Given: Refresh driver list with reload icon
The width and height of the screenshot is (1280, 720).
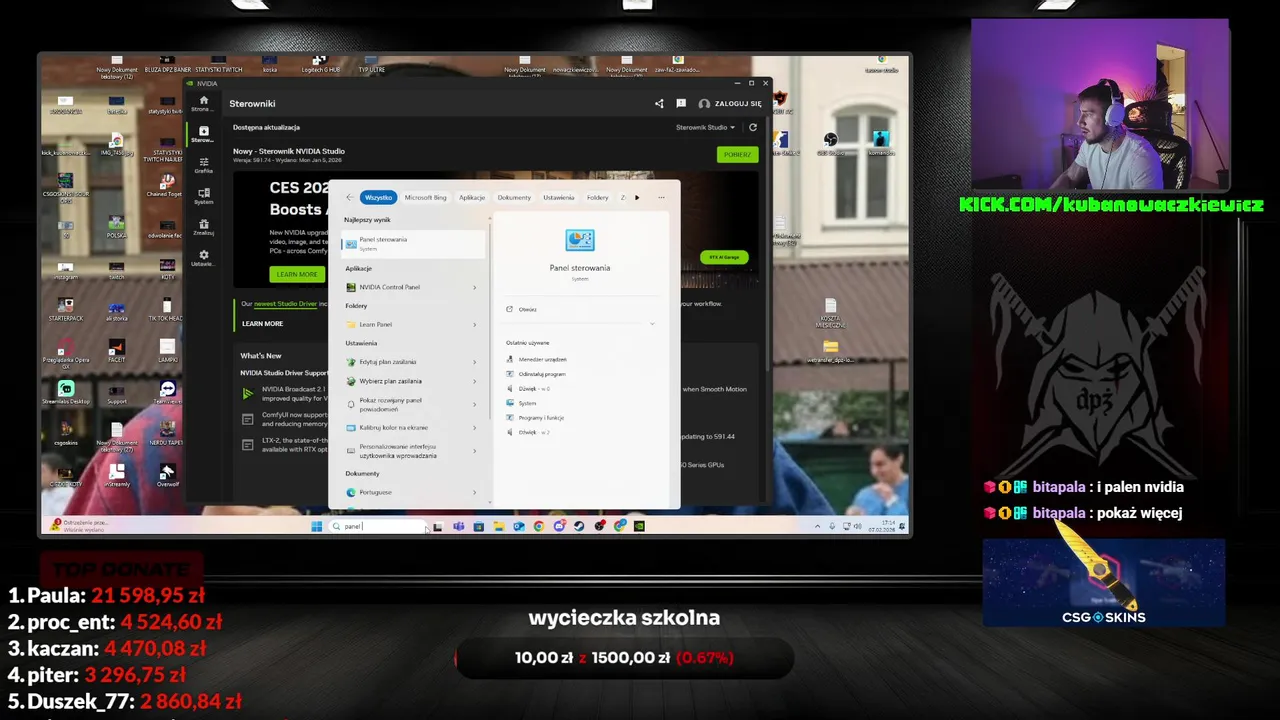Looking at the screenshot, I should click(x=753, y=127).
